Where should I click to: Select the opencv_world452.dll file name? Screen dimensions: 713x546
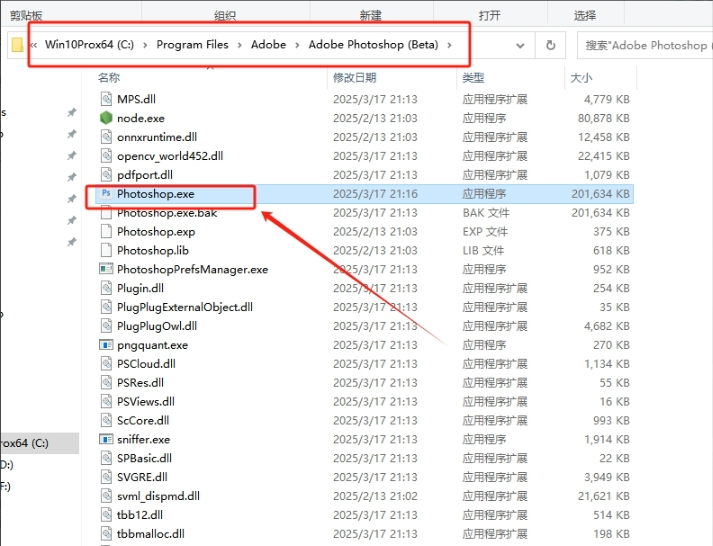(170, 156)
